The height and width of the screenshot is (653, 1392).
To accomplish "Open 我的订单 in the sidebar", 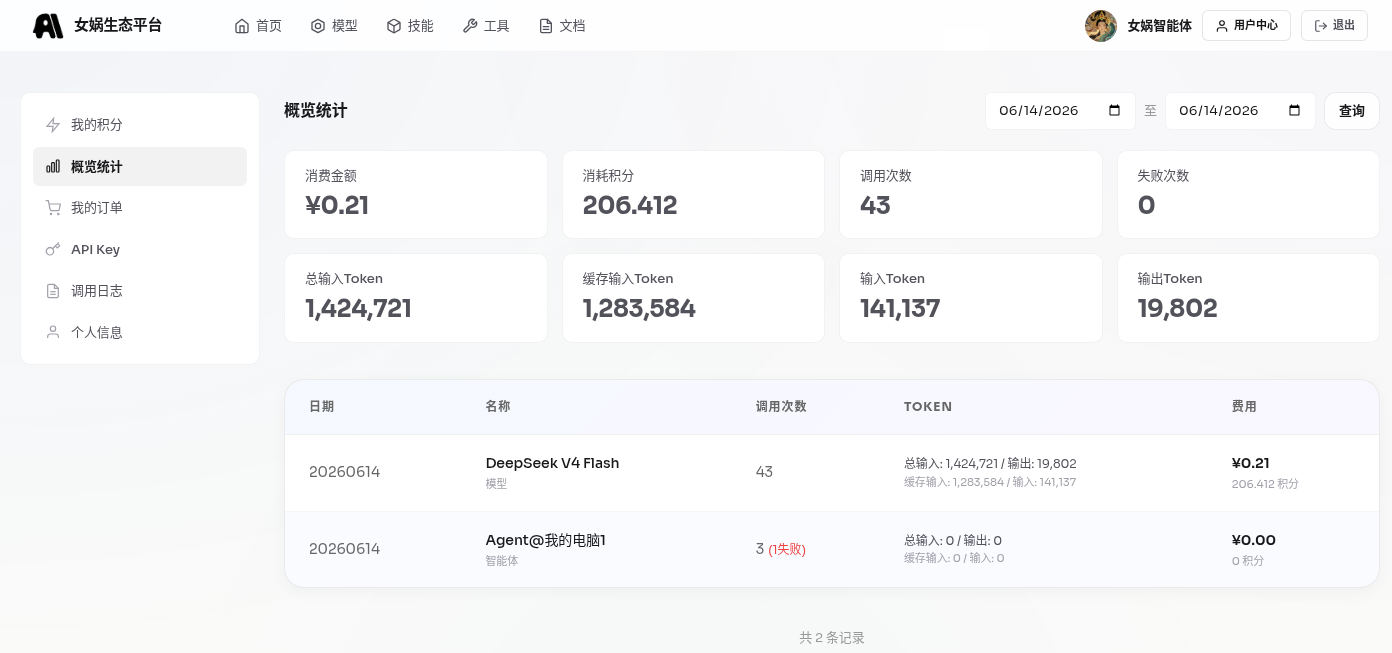I will coord(140,208).
